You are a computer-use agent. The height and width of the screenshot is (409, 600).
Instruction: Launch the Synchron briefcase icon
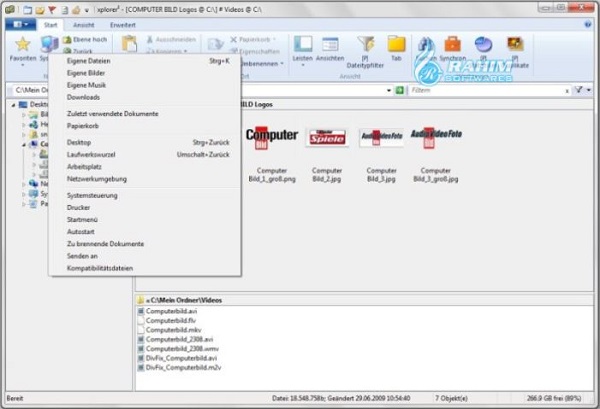(452, 44)
